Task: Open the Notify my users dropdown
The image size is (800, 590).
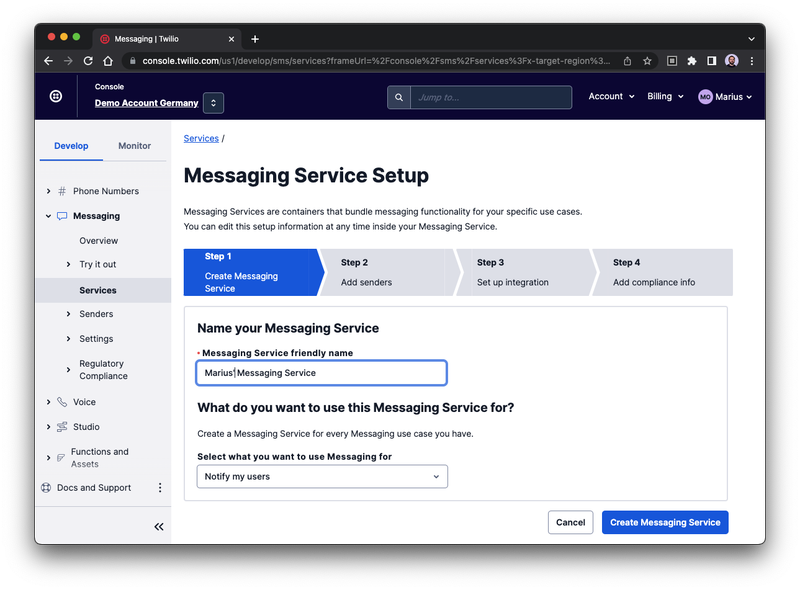Action: [322, 476]
